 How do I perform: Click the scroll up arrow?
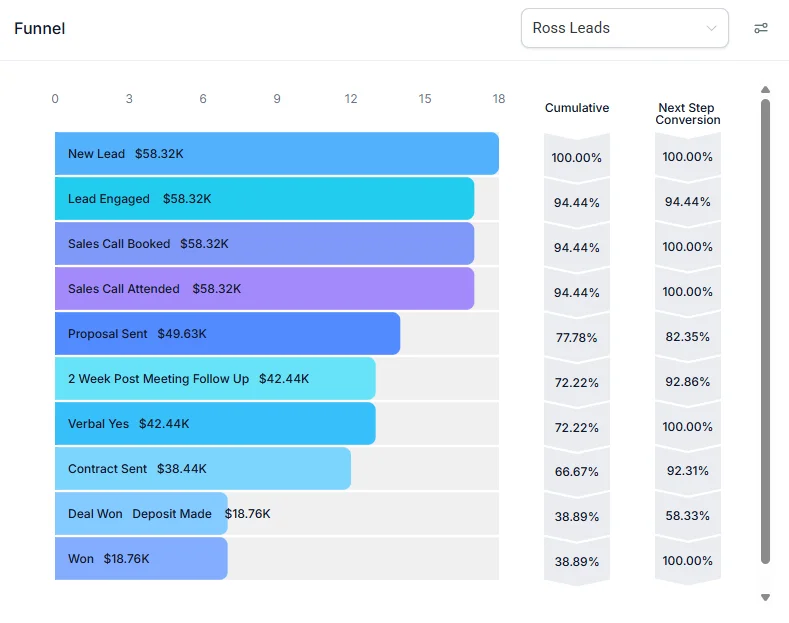(765, 90)
